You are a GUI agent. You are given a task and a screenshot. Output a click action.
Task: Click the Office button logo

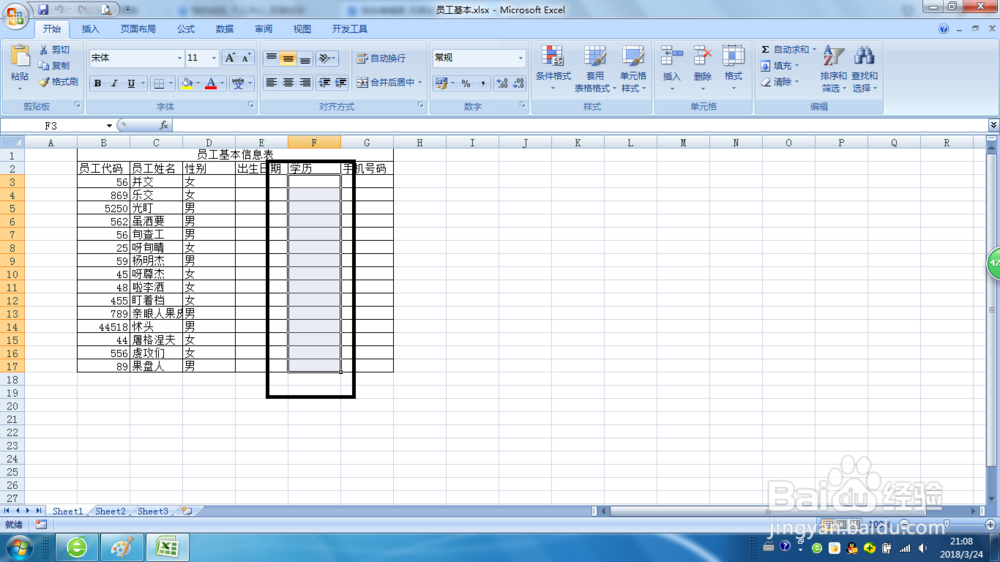coord(15,16)
